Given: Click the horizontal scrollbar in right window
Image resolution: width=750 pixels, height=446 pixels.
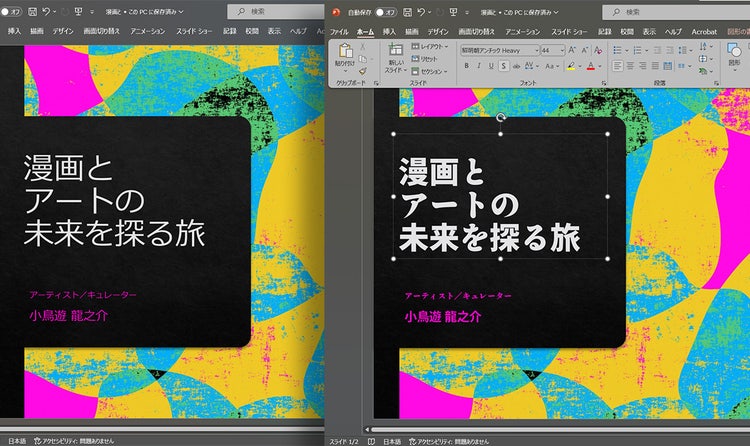Looking at the screenshot, I should click(x=560, y=429).
